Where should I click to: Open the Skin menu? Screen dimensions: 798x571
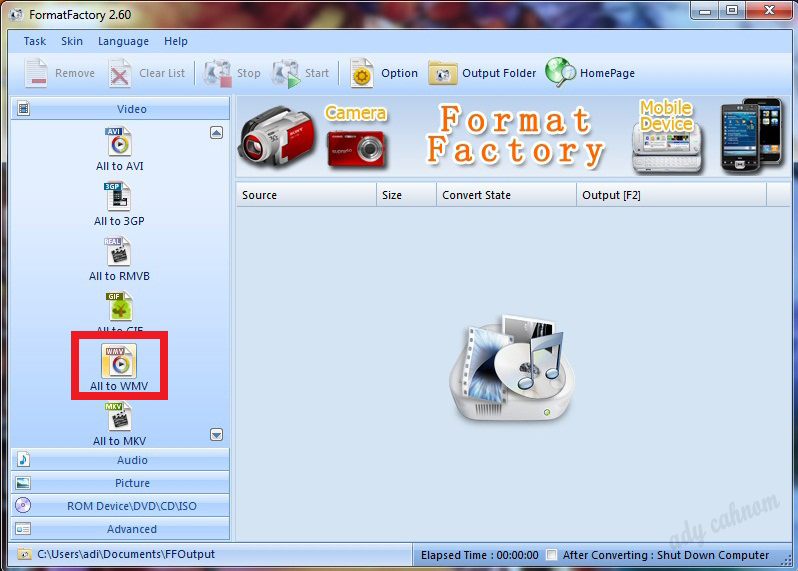[x=72, y=41]
